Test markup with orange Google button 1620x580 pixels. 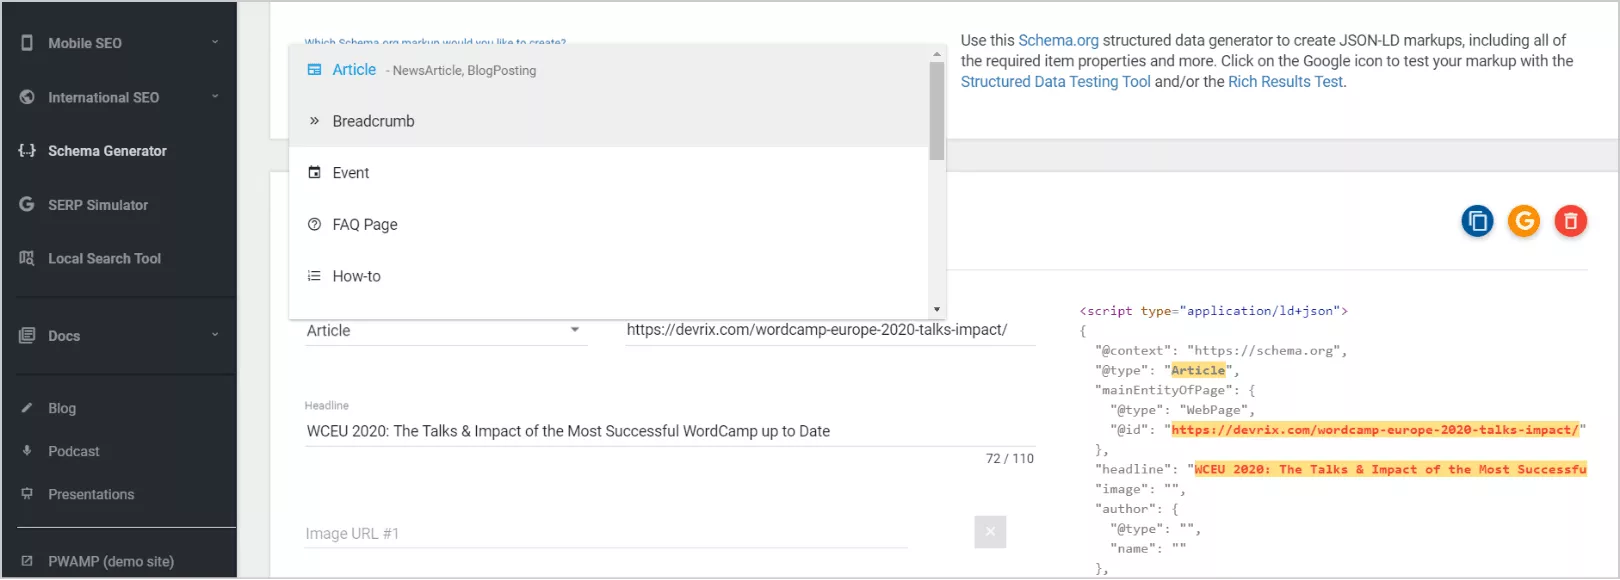click(1524, 221)
